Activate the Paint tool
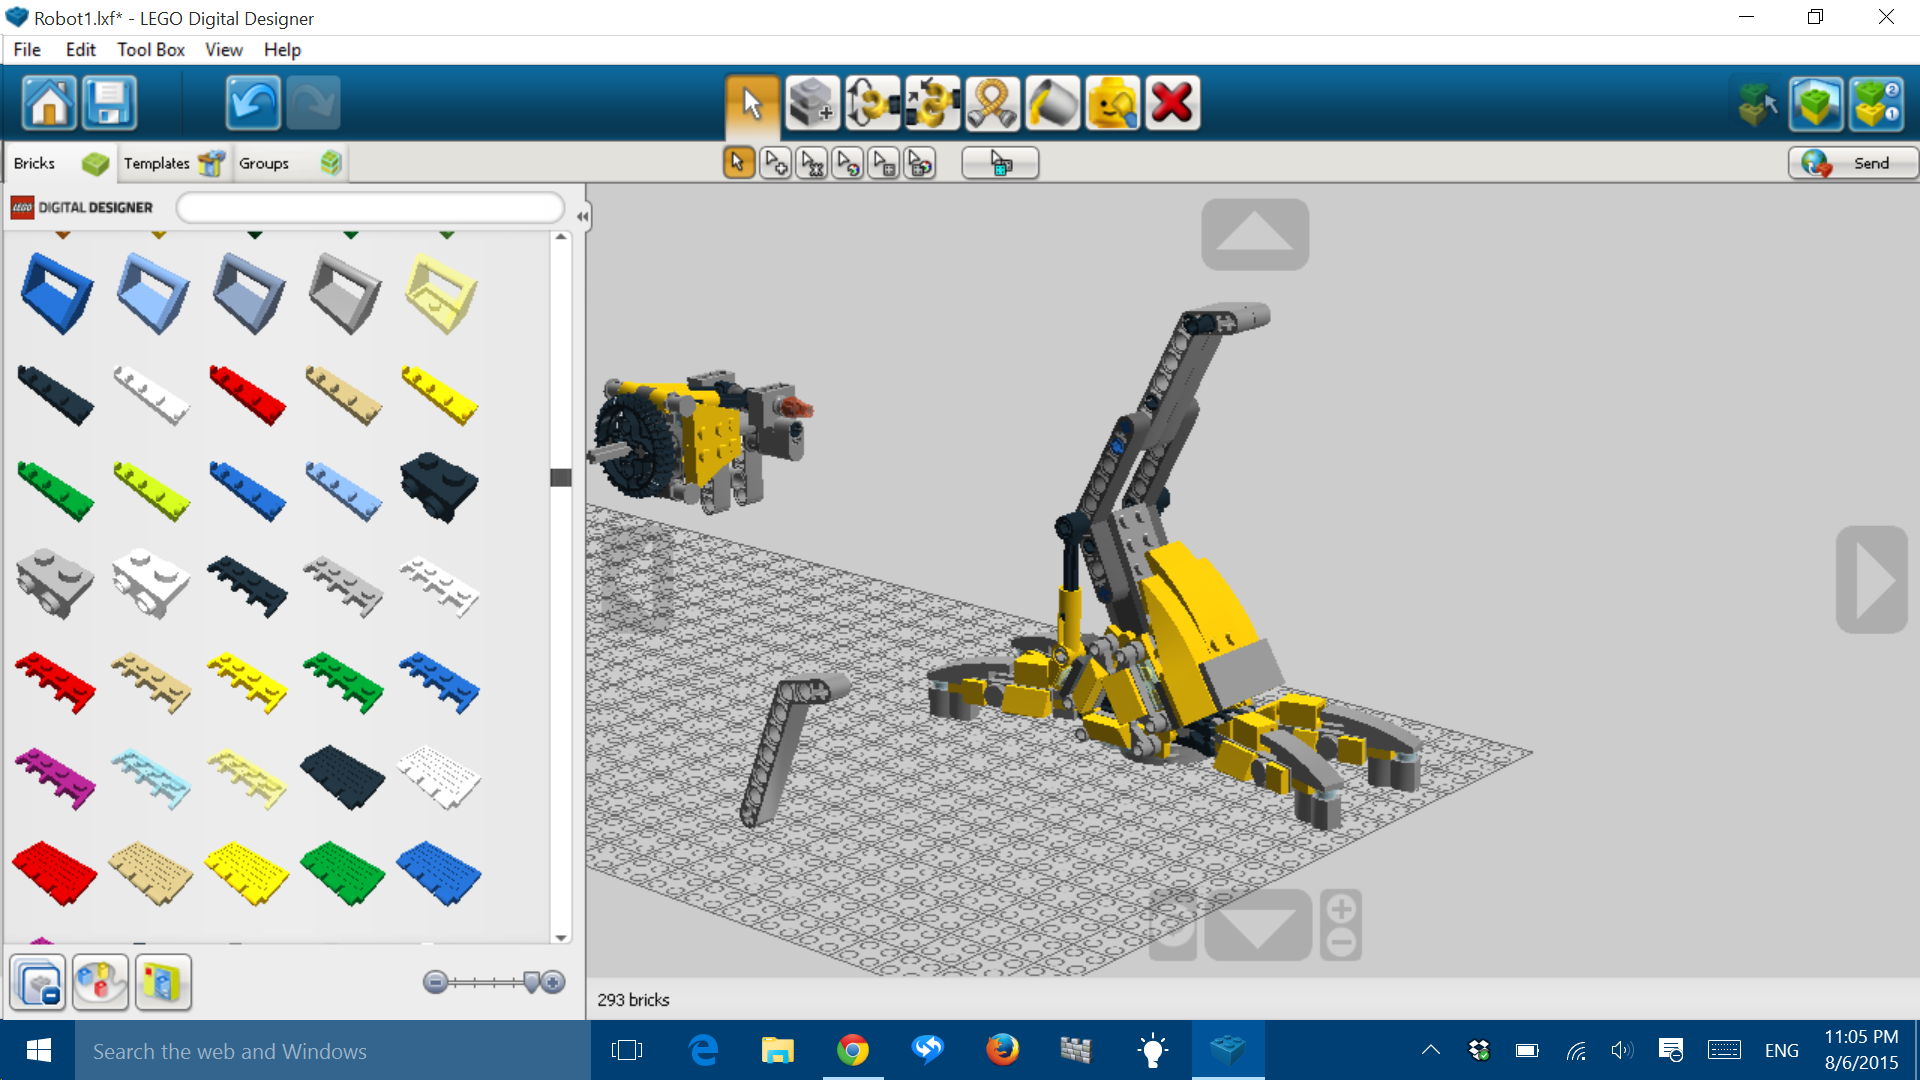Image resolution: width=1920 pixels, height=1080 pixels. pos(1052,102)
